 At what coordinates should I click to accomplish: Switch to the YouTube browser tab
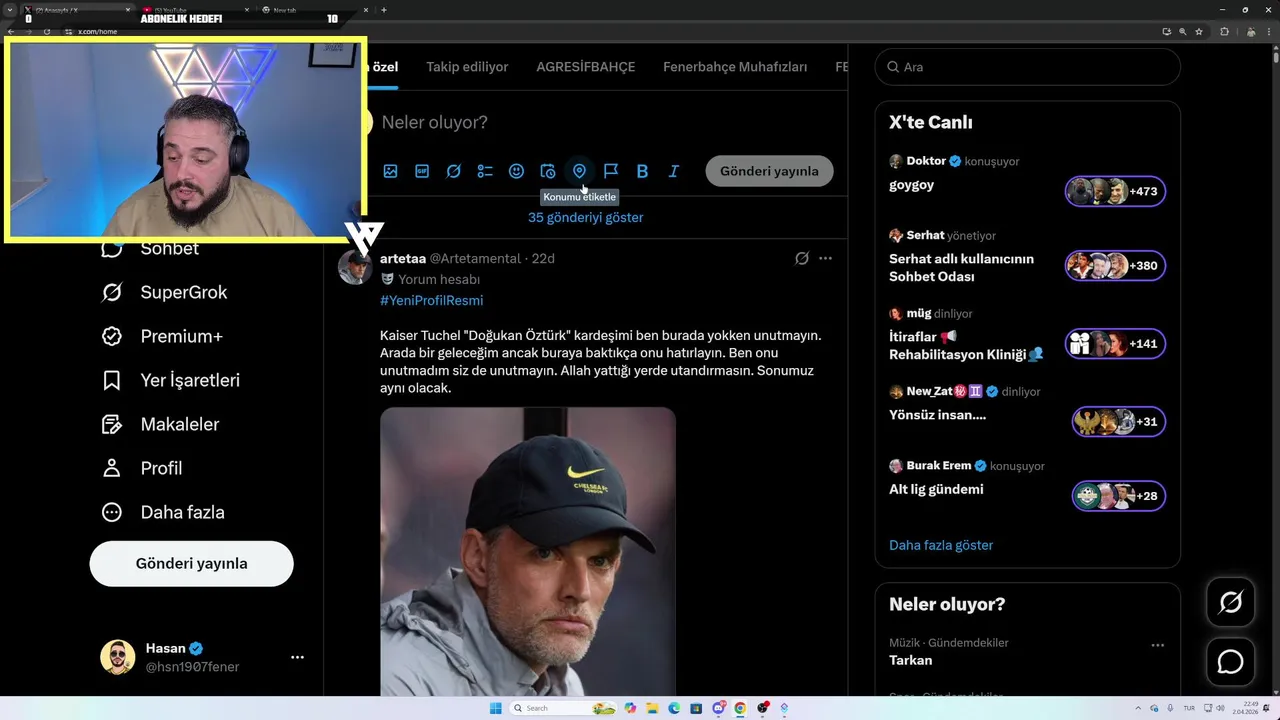pyautogui.click(x=196, y=10)
